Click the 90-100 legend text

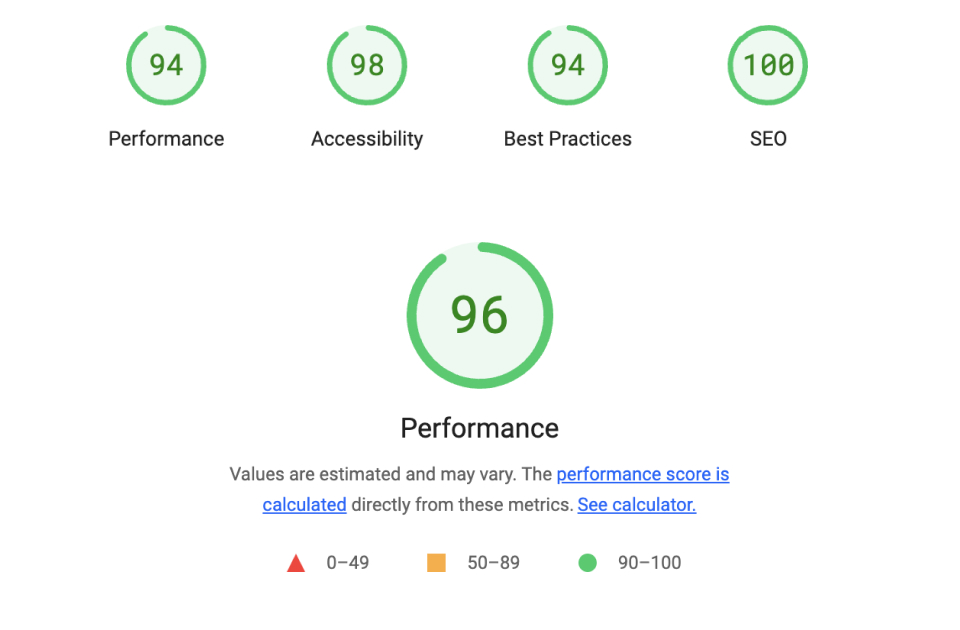point(648,562)
